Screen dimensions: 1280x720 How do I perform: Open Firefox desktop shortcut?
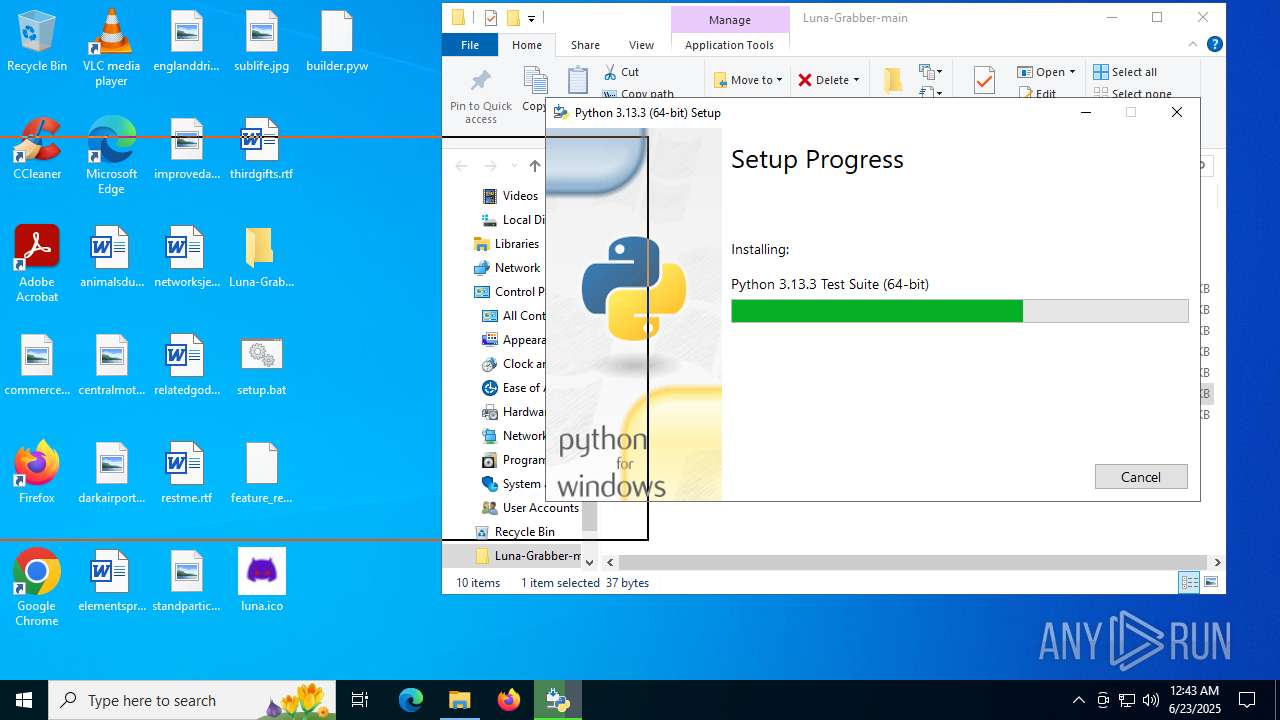pos(37,472)
